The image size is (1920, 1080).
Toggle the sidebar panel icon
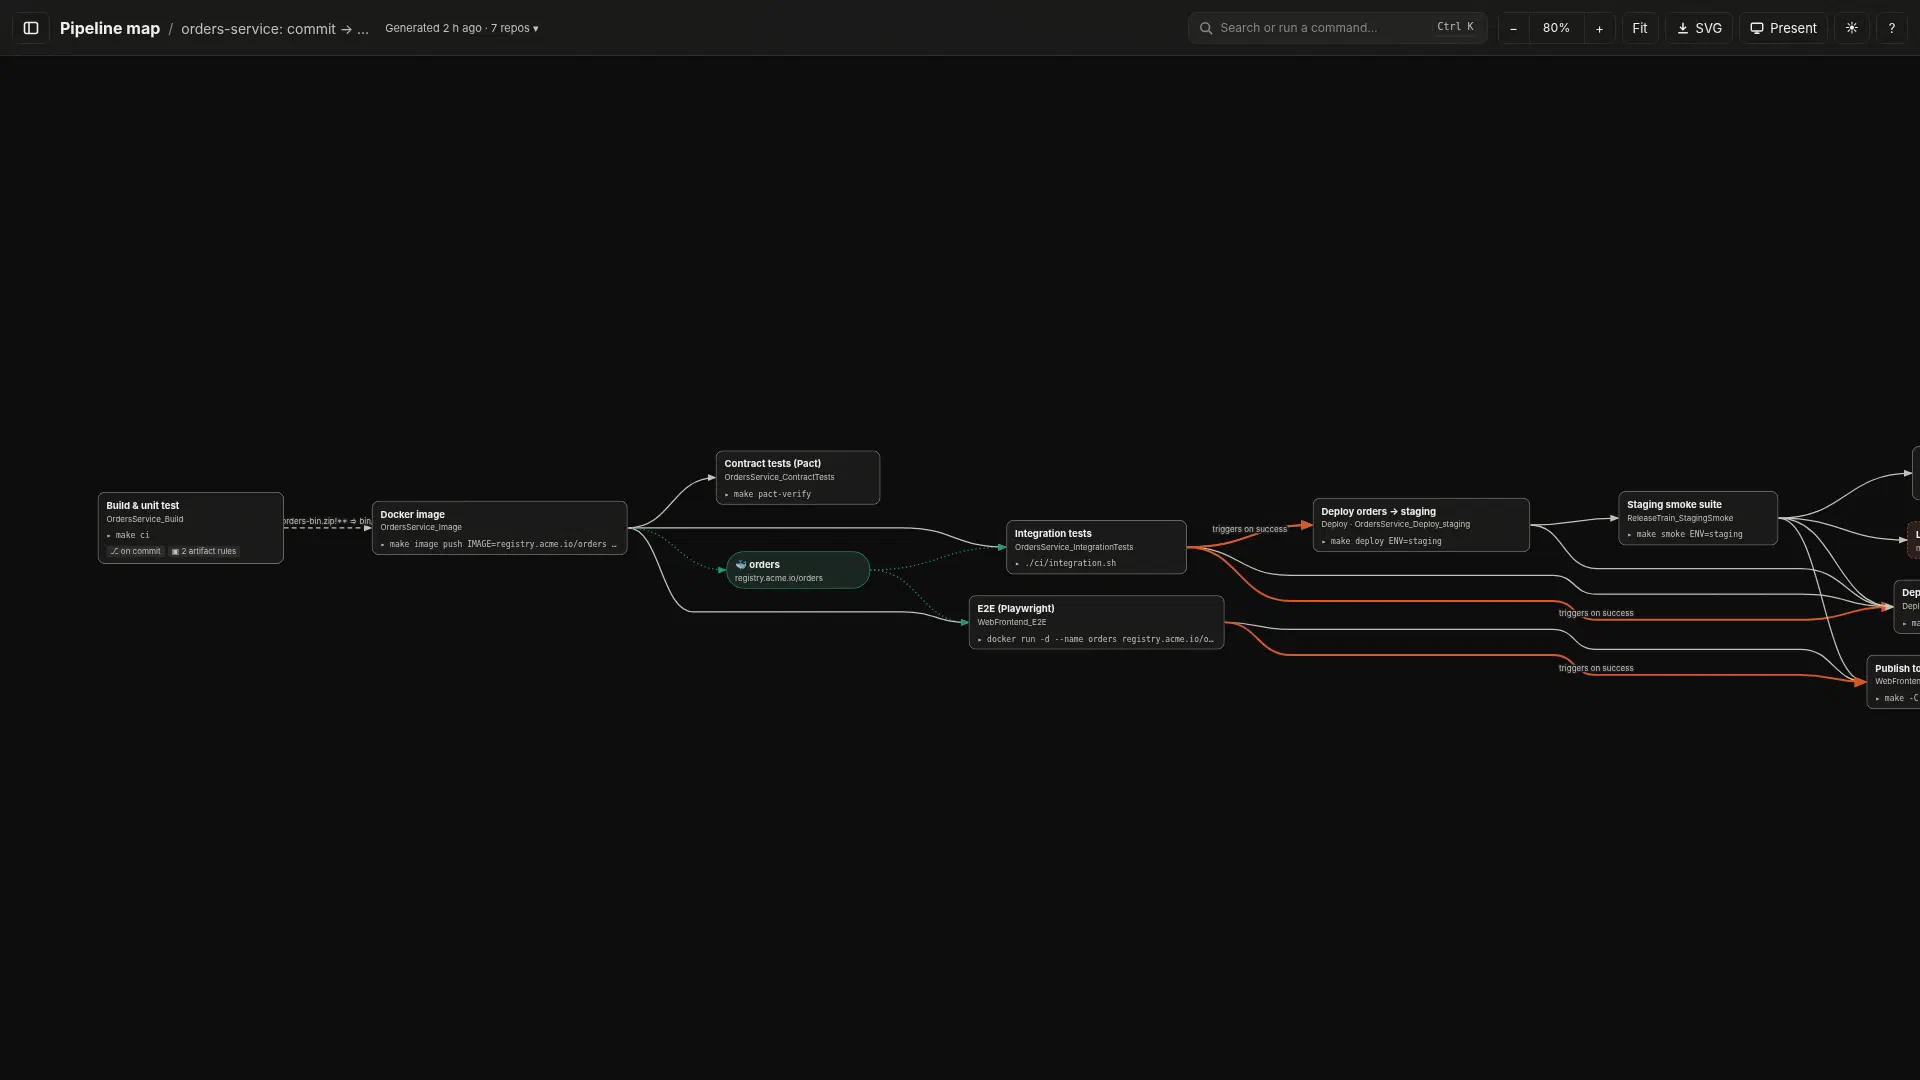click(x=31, y=28)
